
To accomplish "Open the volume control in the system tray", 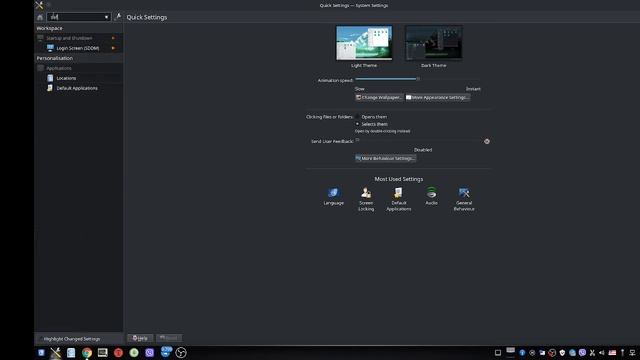I will coord(602,353).
